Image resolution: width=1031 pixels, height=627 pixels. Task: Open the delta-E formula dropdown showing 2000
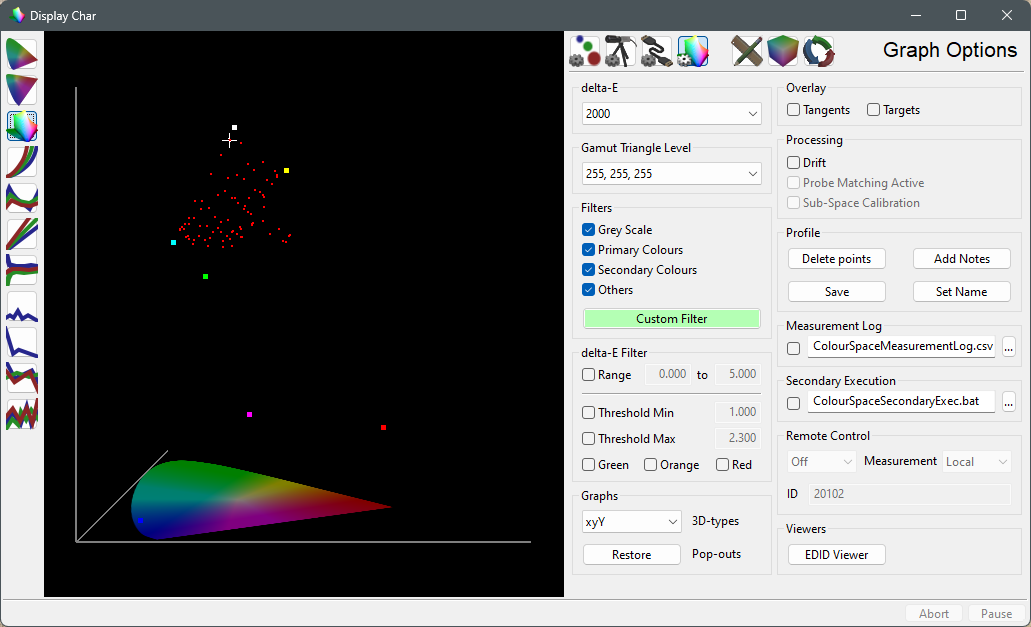[x=671, y=113]
